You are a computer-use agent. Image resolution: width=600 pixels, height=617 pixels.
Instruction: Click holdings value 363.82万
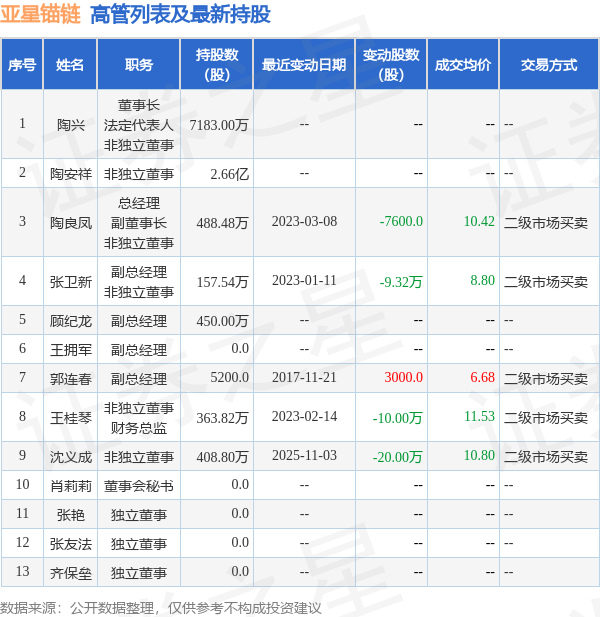222,418
